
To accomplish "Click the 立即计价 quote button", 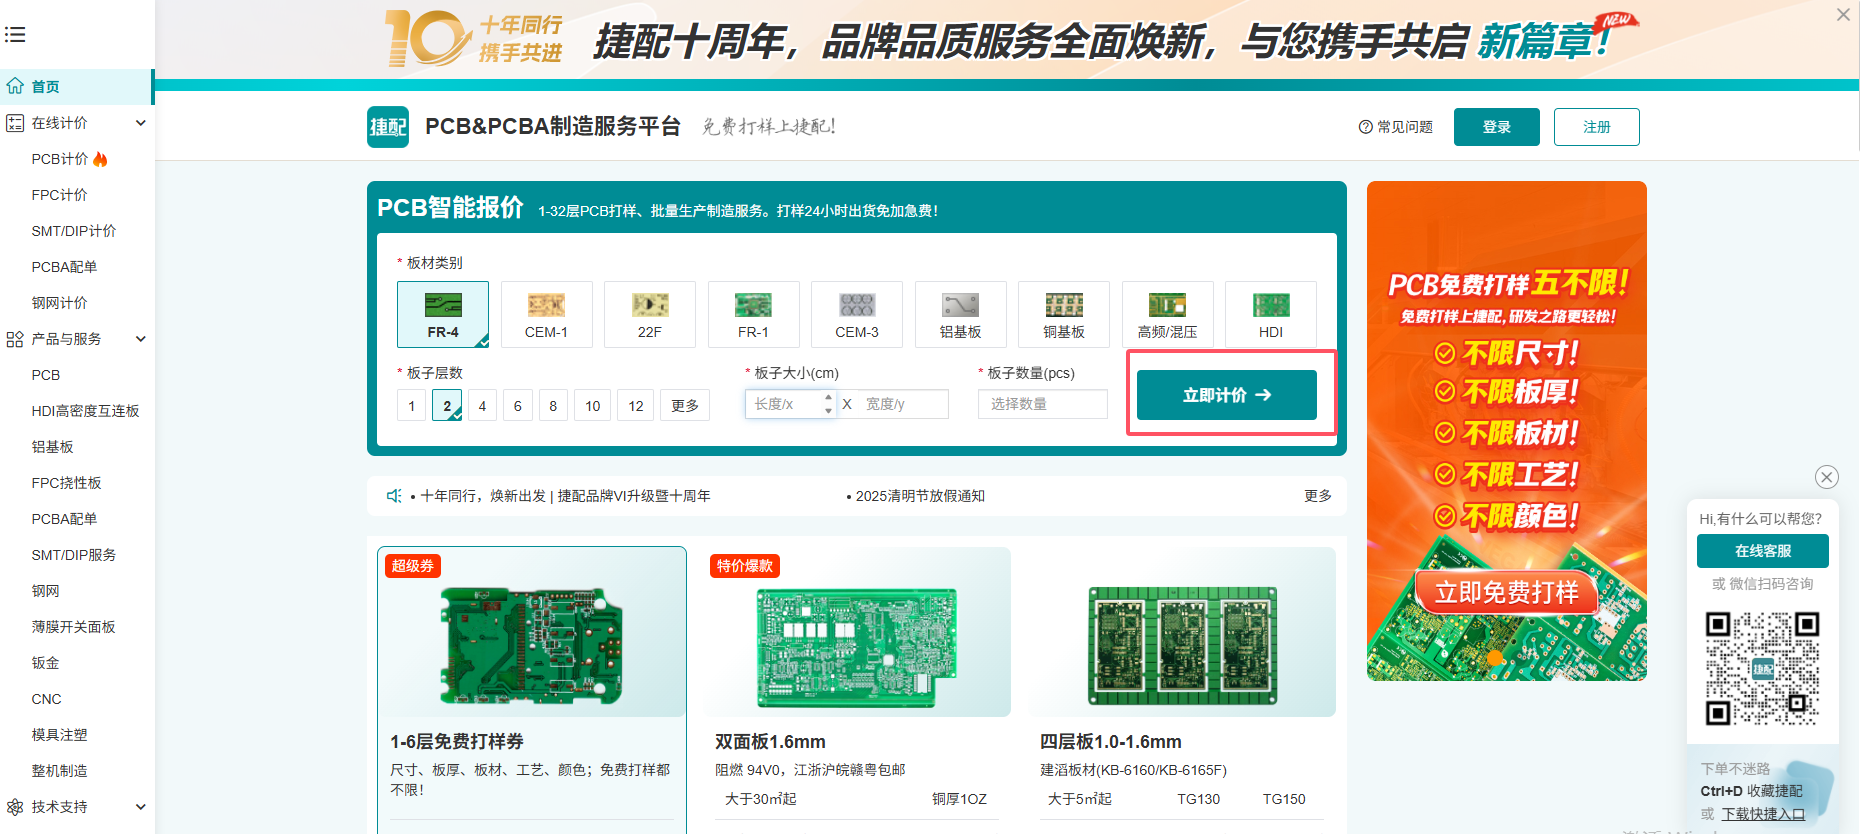I will tap(1226, 395).
